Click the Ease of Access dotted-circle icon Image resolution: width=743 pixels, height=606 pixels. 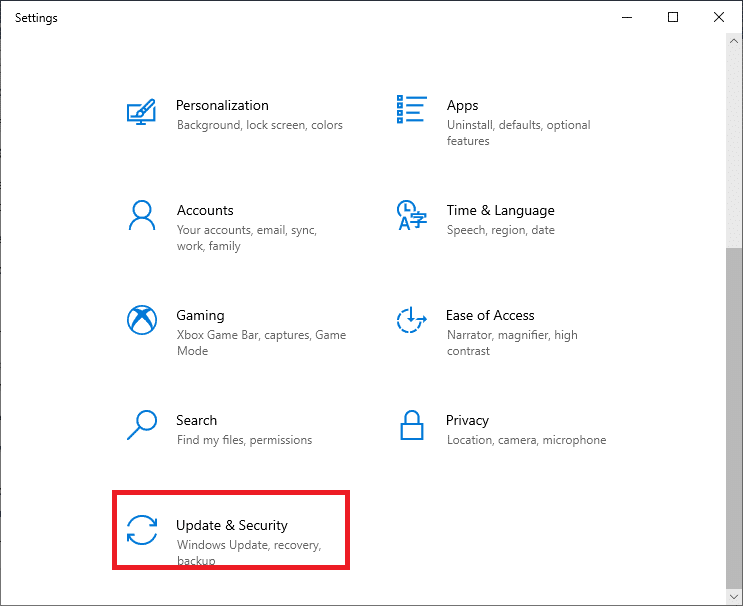click(x=412, y=320)
